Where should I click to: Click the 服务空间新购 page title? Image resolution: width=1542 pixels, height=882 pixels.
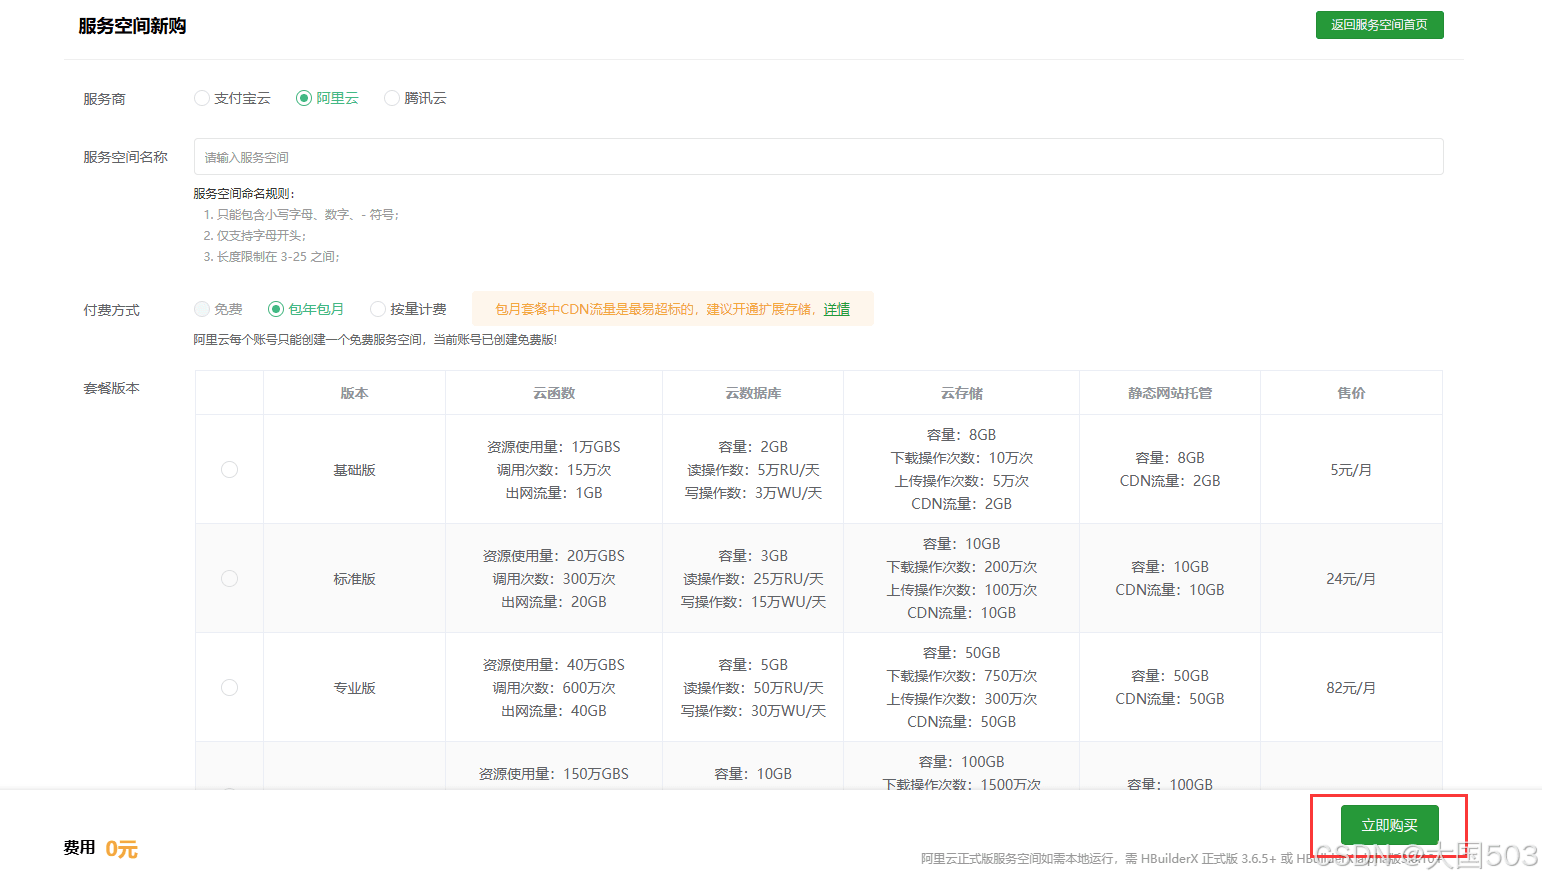(x=132, y=26)
